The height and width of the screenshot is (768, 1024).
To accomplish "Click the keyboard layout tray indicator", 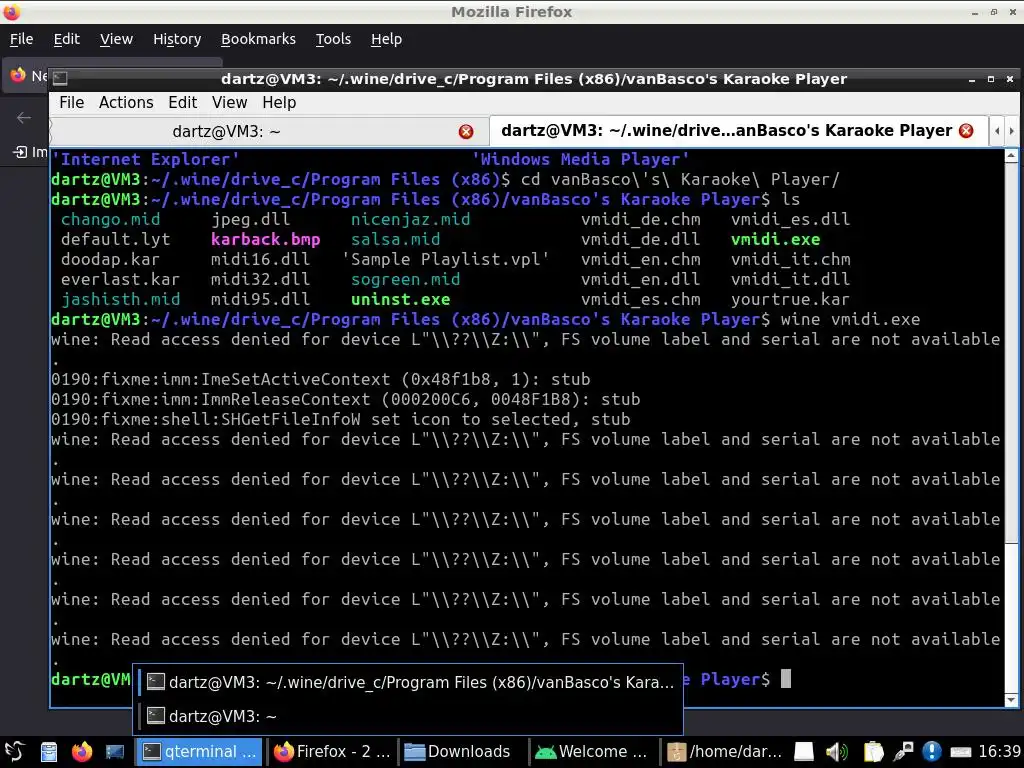I will point(961,752).
